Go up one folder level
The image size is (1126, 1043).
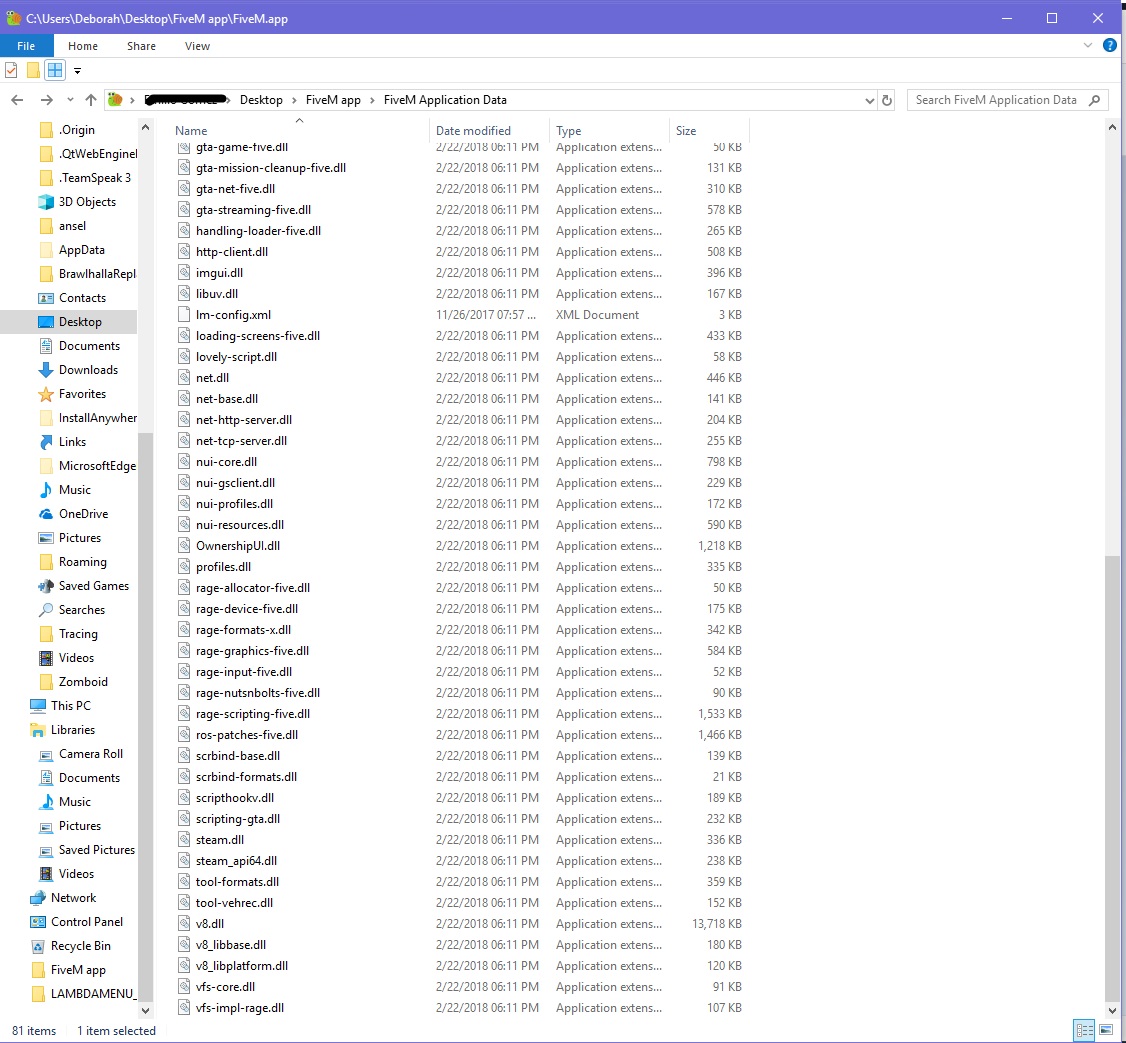(90, 100)
